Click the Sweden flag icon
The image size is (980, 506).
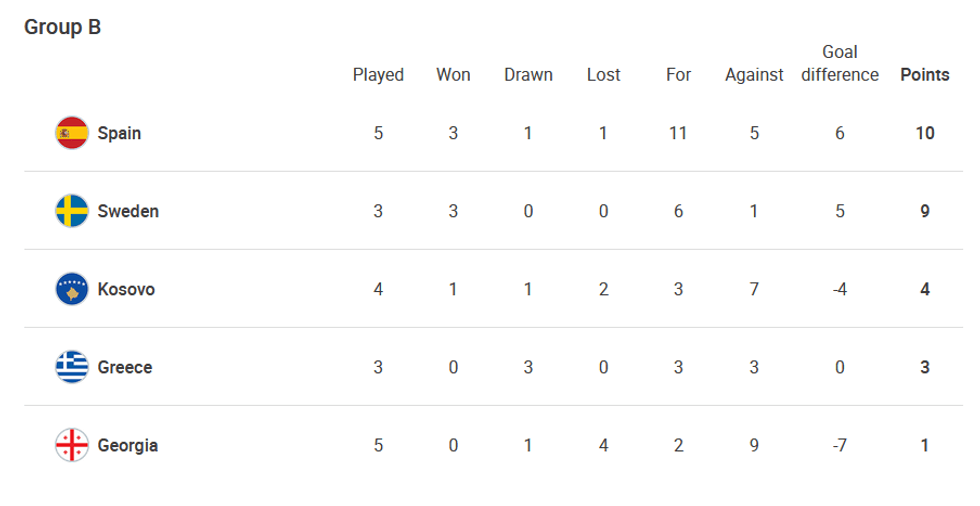pyautogui.click(x=72, y=211)
